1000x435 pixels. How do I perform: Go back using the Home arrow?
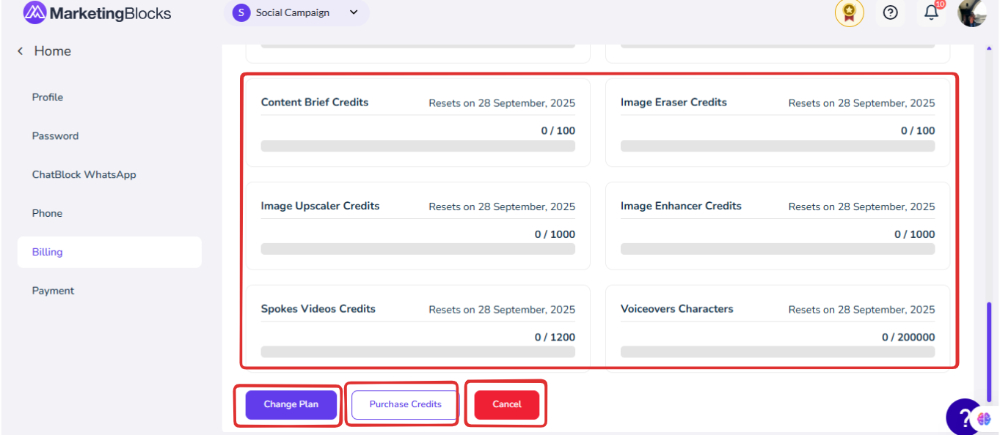pos(20,51)
